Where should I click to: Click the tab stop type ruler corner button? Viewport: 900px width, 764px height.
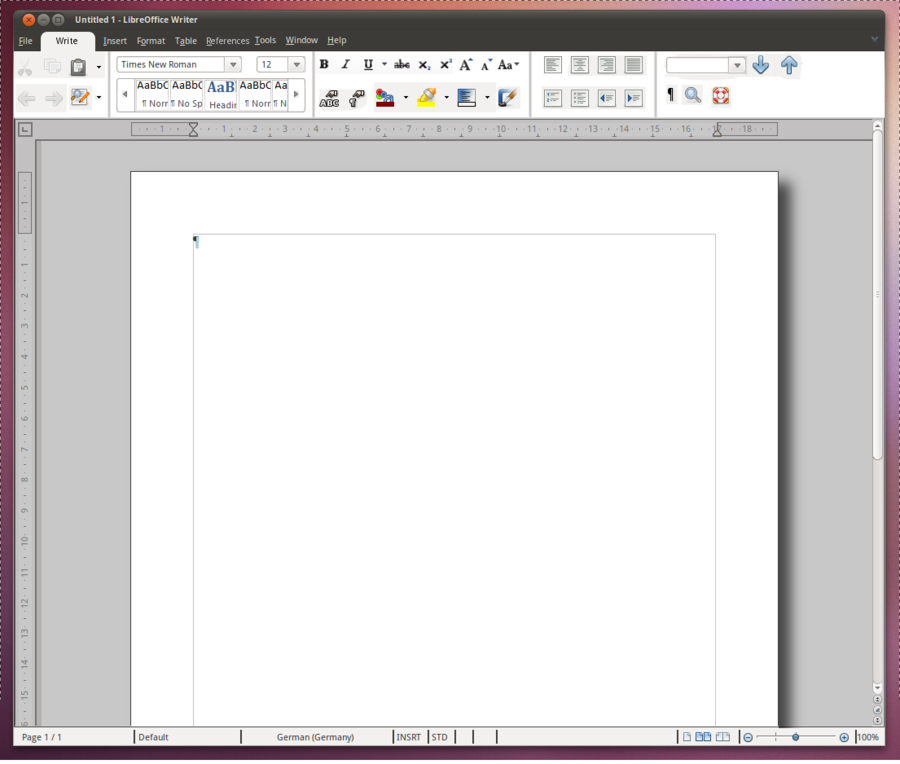pyautogui.click(x=25, y=130)
